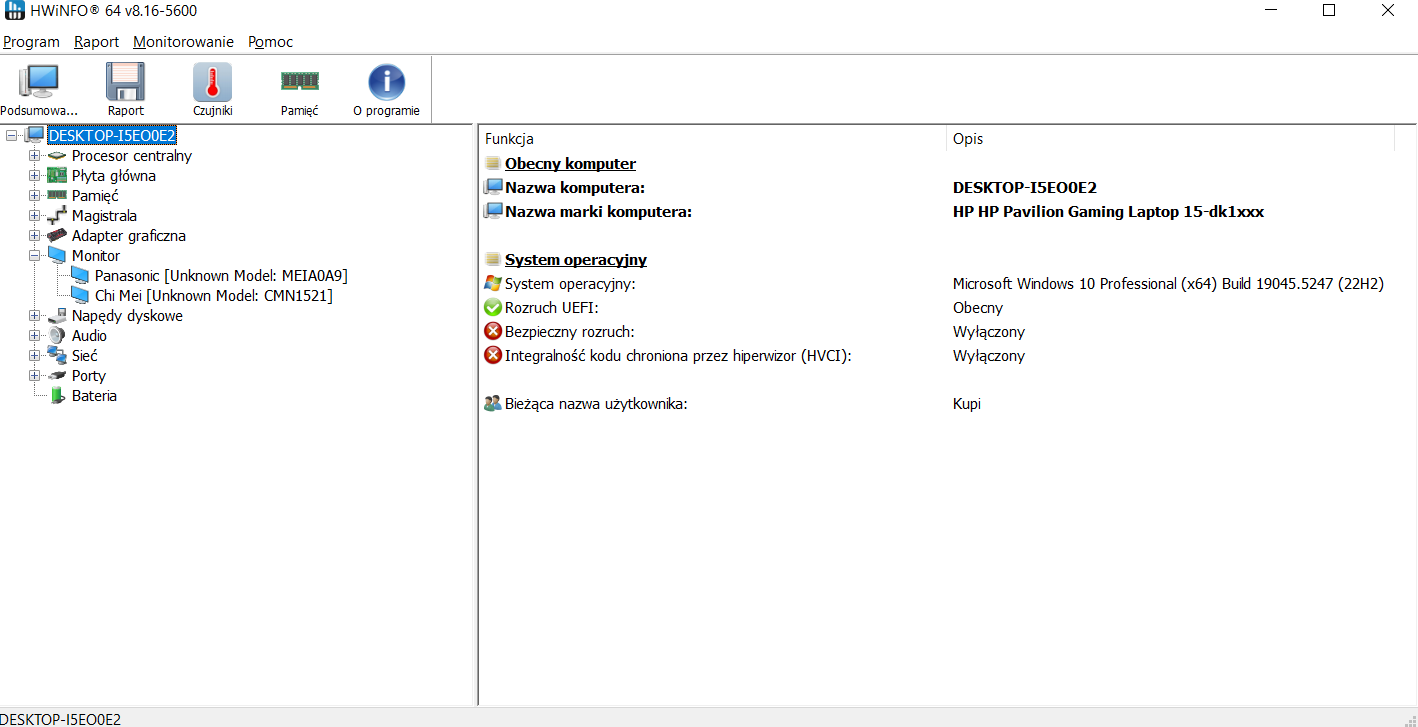Viewport: 1418px width, 727px height.
Task: Click the HP Pavilion Gaming Laptop 15-dk1xxx value
Action: pos(1108,212)
